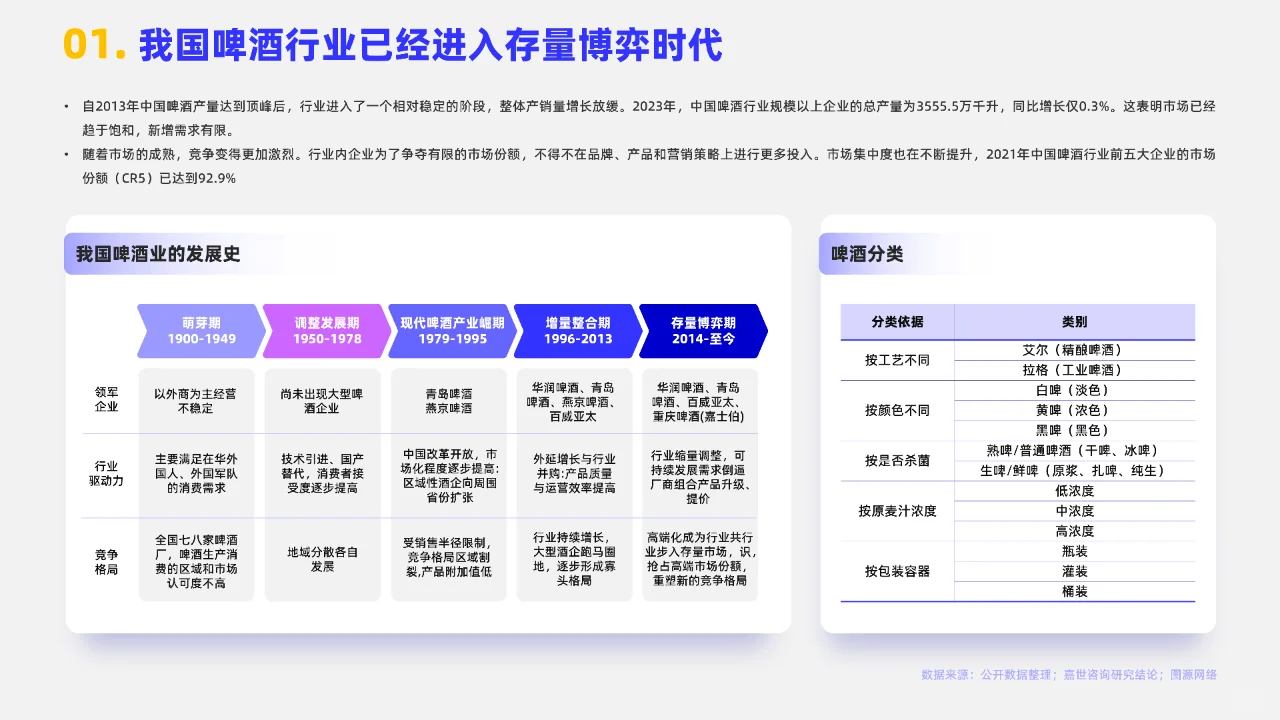Click the '技术引进、国产替代' cell
The height and width of the screenshot is (720, 1280).
[322, 474]
